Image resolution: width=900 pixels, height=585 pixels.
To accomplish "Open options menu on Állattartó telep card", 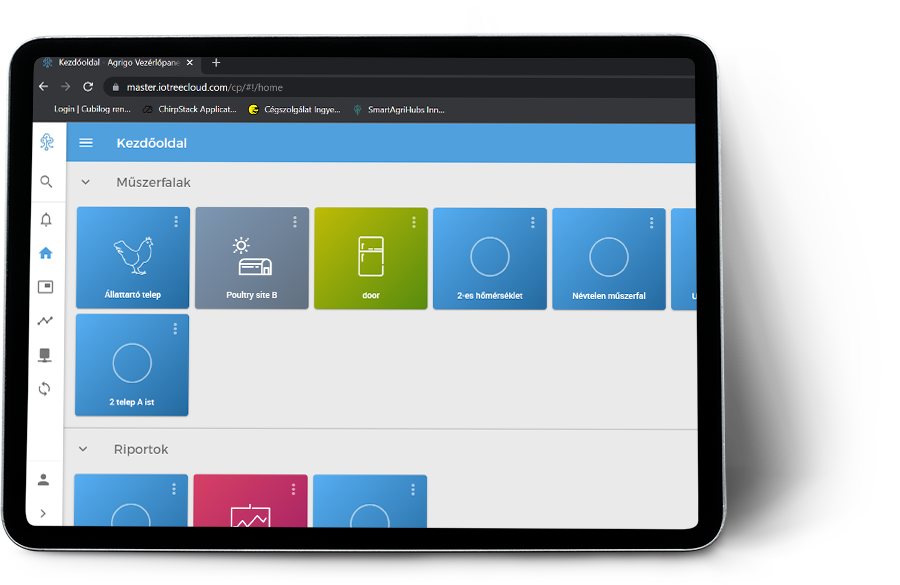I will tap(176, 221).
